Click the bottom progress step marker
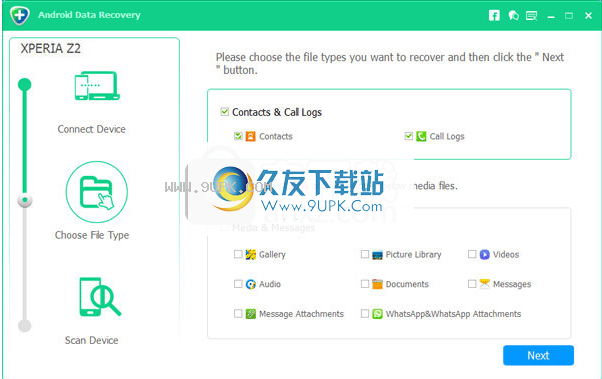Screen dimensions: 602x379 tap(25, 326)
